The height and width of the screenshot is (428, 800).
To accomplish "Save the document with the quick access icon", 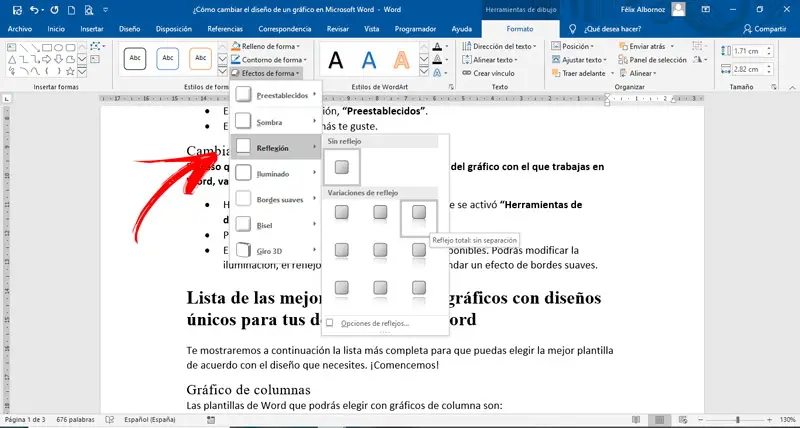I will pyautogui.click(x=17, y=10).
